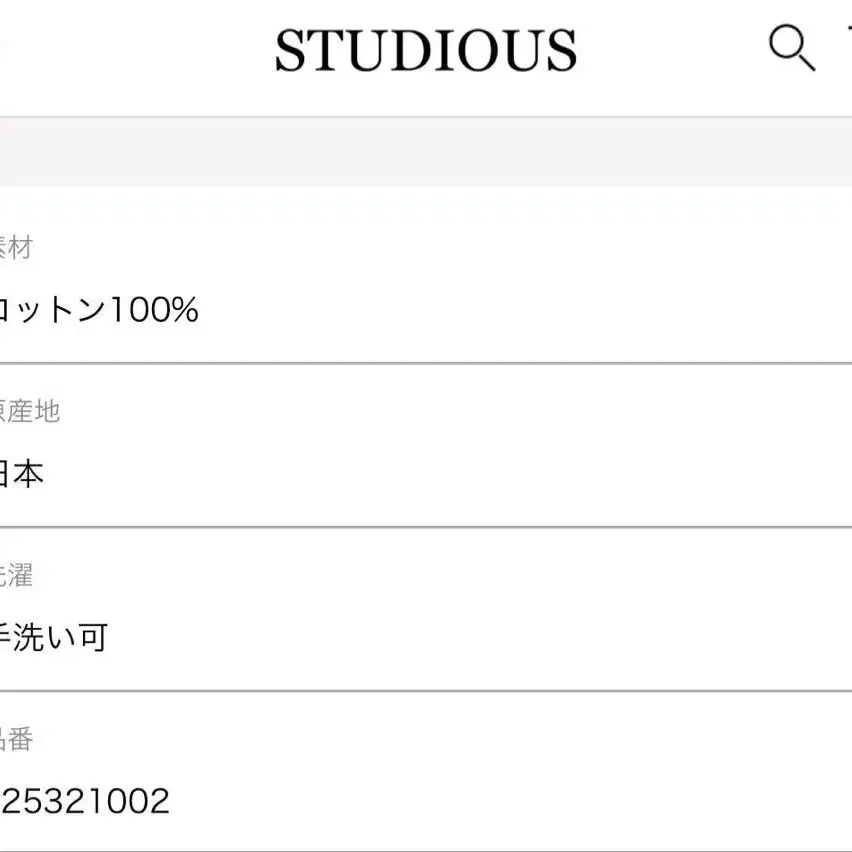
Task: Click the header's bottom border line
Action: [x=426, y=116]
